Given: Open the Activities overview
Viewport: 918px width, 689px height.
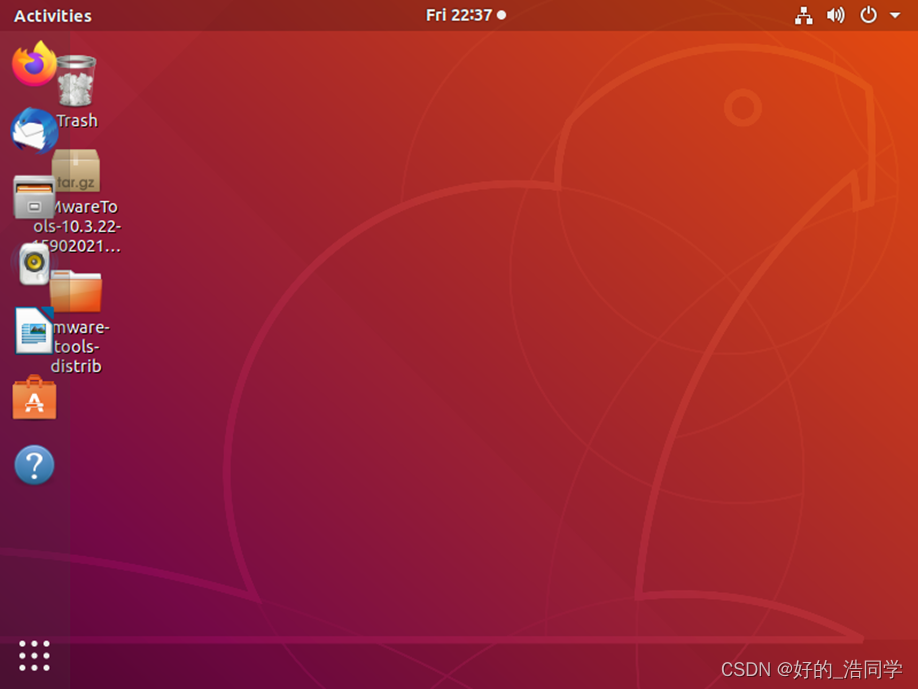Looking at the screenshot, I should pyautogui.click(x=53, y=16).
